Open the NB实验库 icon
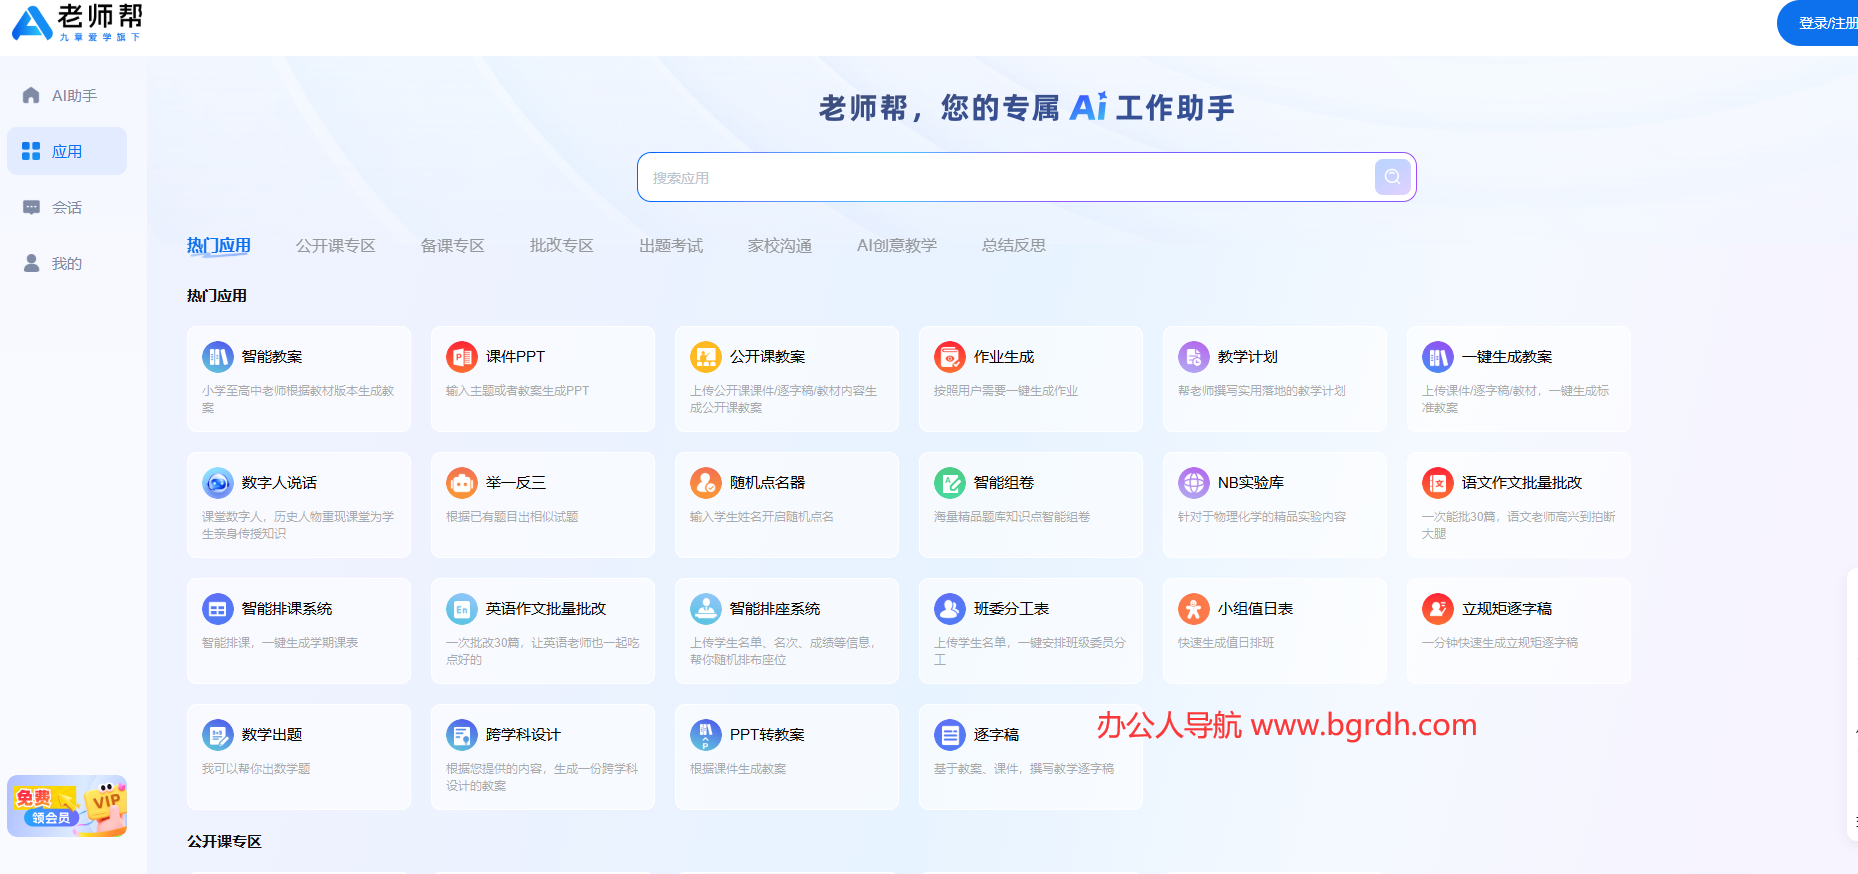The height and width of the screenshot is (874, 1858). [1194, 483]
